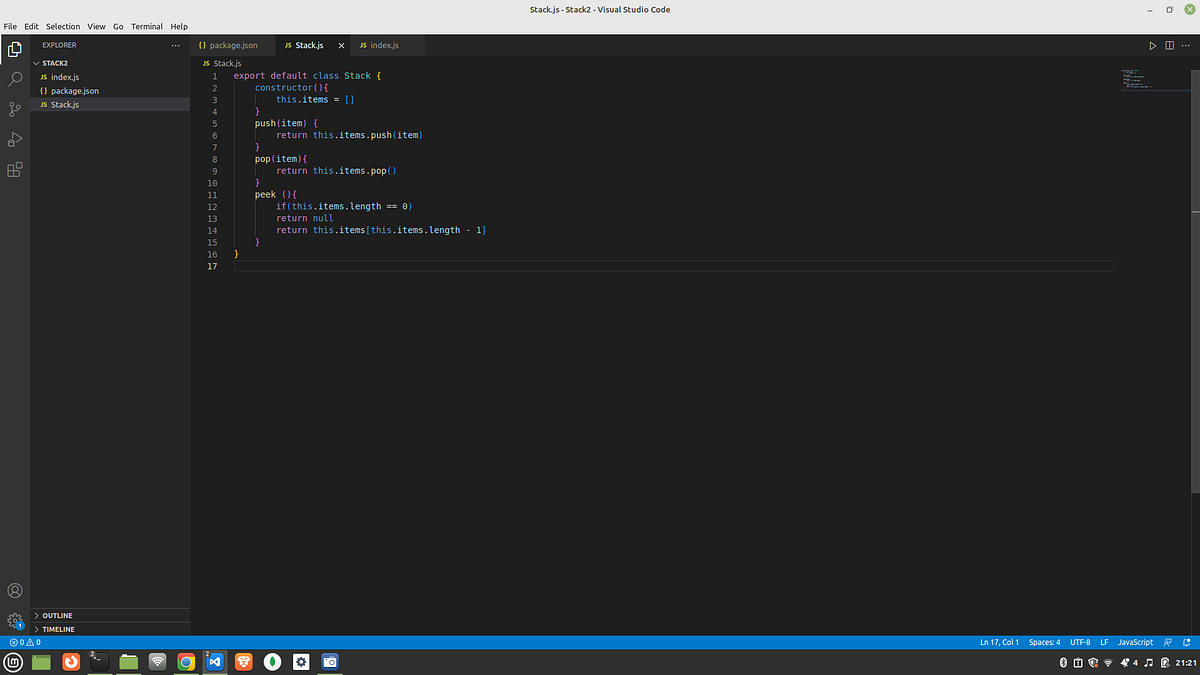The image size is (1200, 675).
Task: Click the Split Editor icon
Action: point(1169,46)
